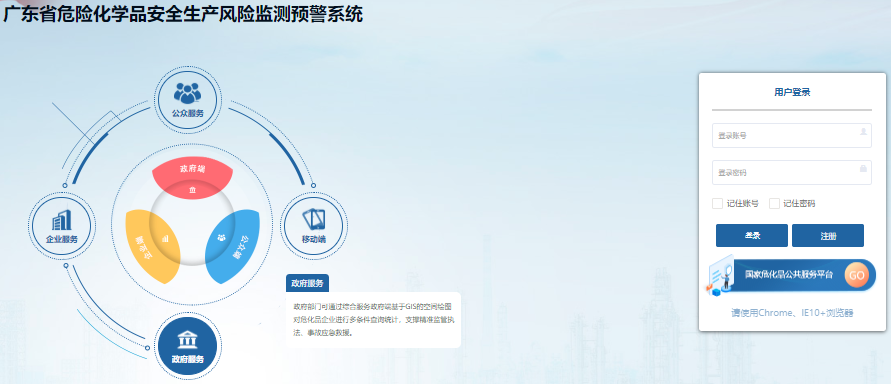
Task: Focus the 登录密码 input field
Action: 792,173
